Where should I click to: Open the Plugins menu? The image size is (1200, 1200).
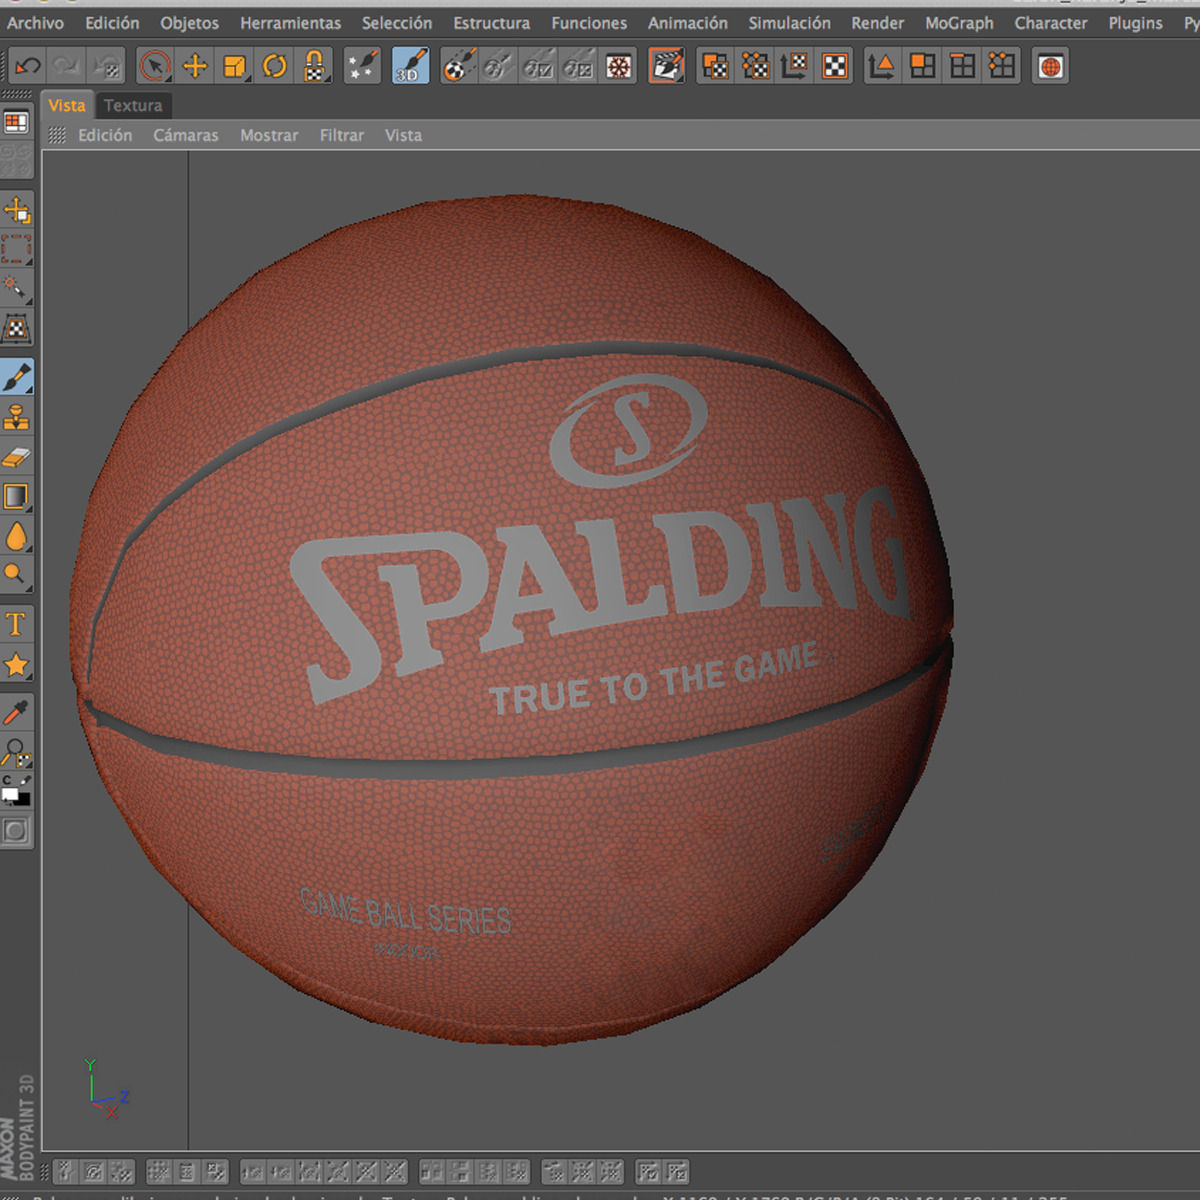[x=1135, y=22]
